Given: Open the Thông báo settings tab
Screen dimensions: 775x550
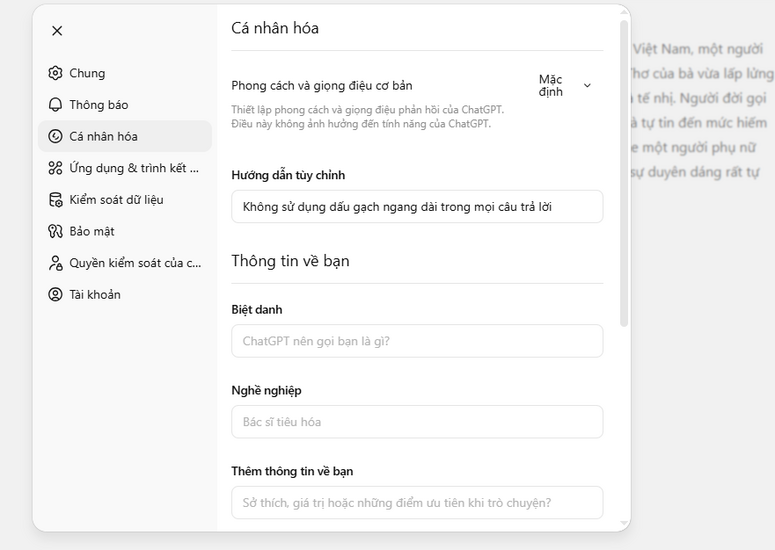Looking at the screenshot, I should pyautogui.click(x=99, y=105).
